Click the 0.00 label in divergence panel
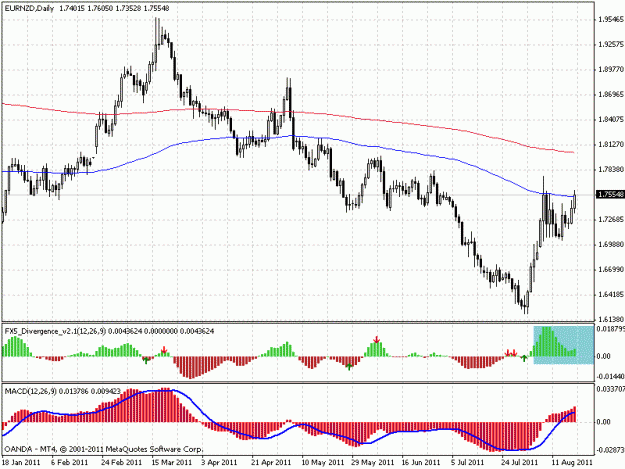Viewport: 625px width, 469px height. (605, 356)
